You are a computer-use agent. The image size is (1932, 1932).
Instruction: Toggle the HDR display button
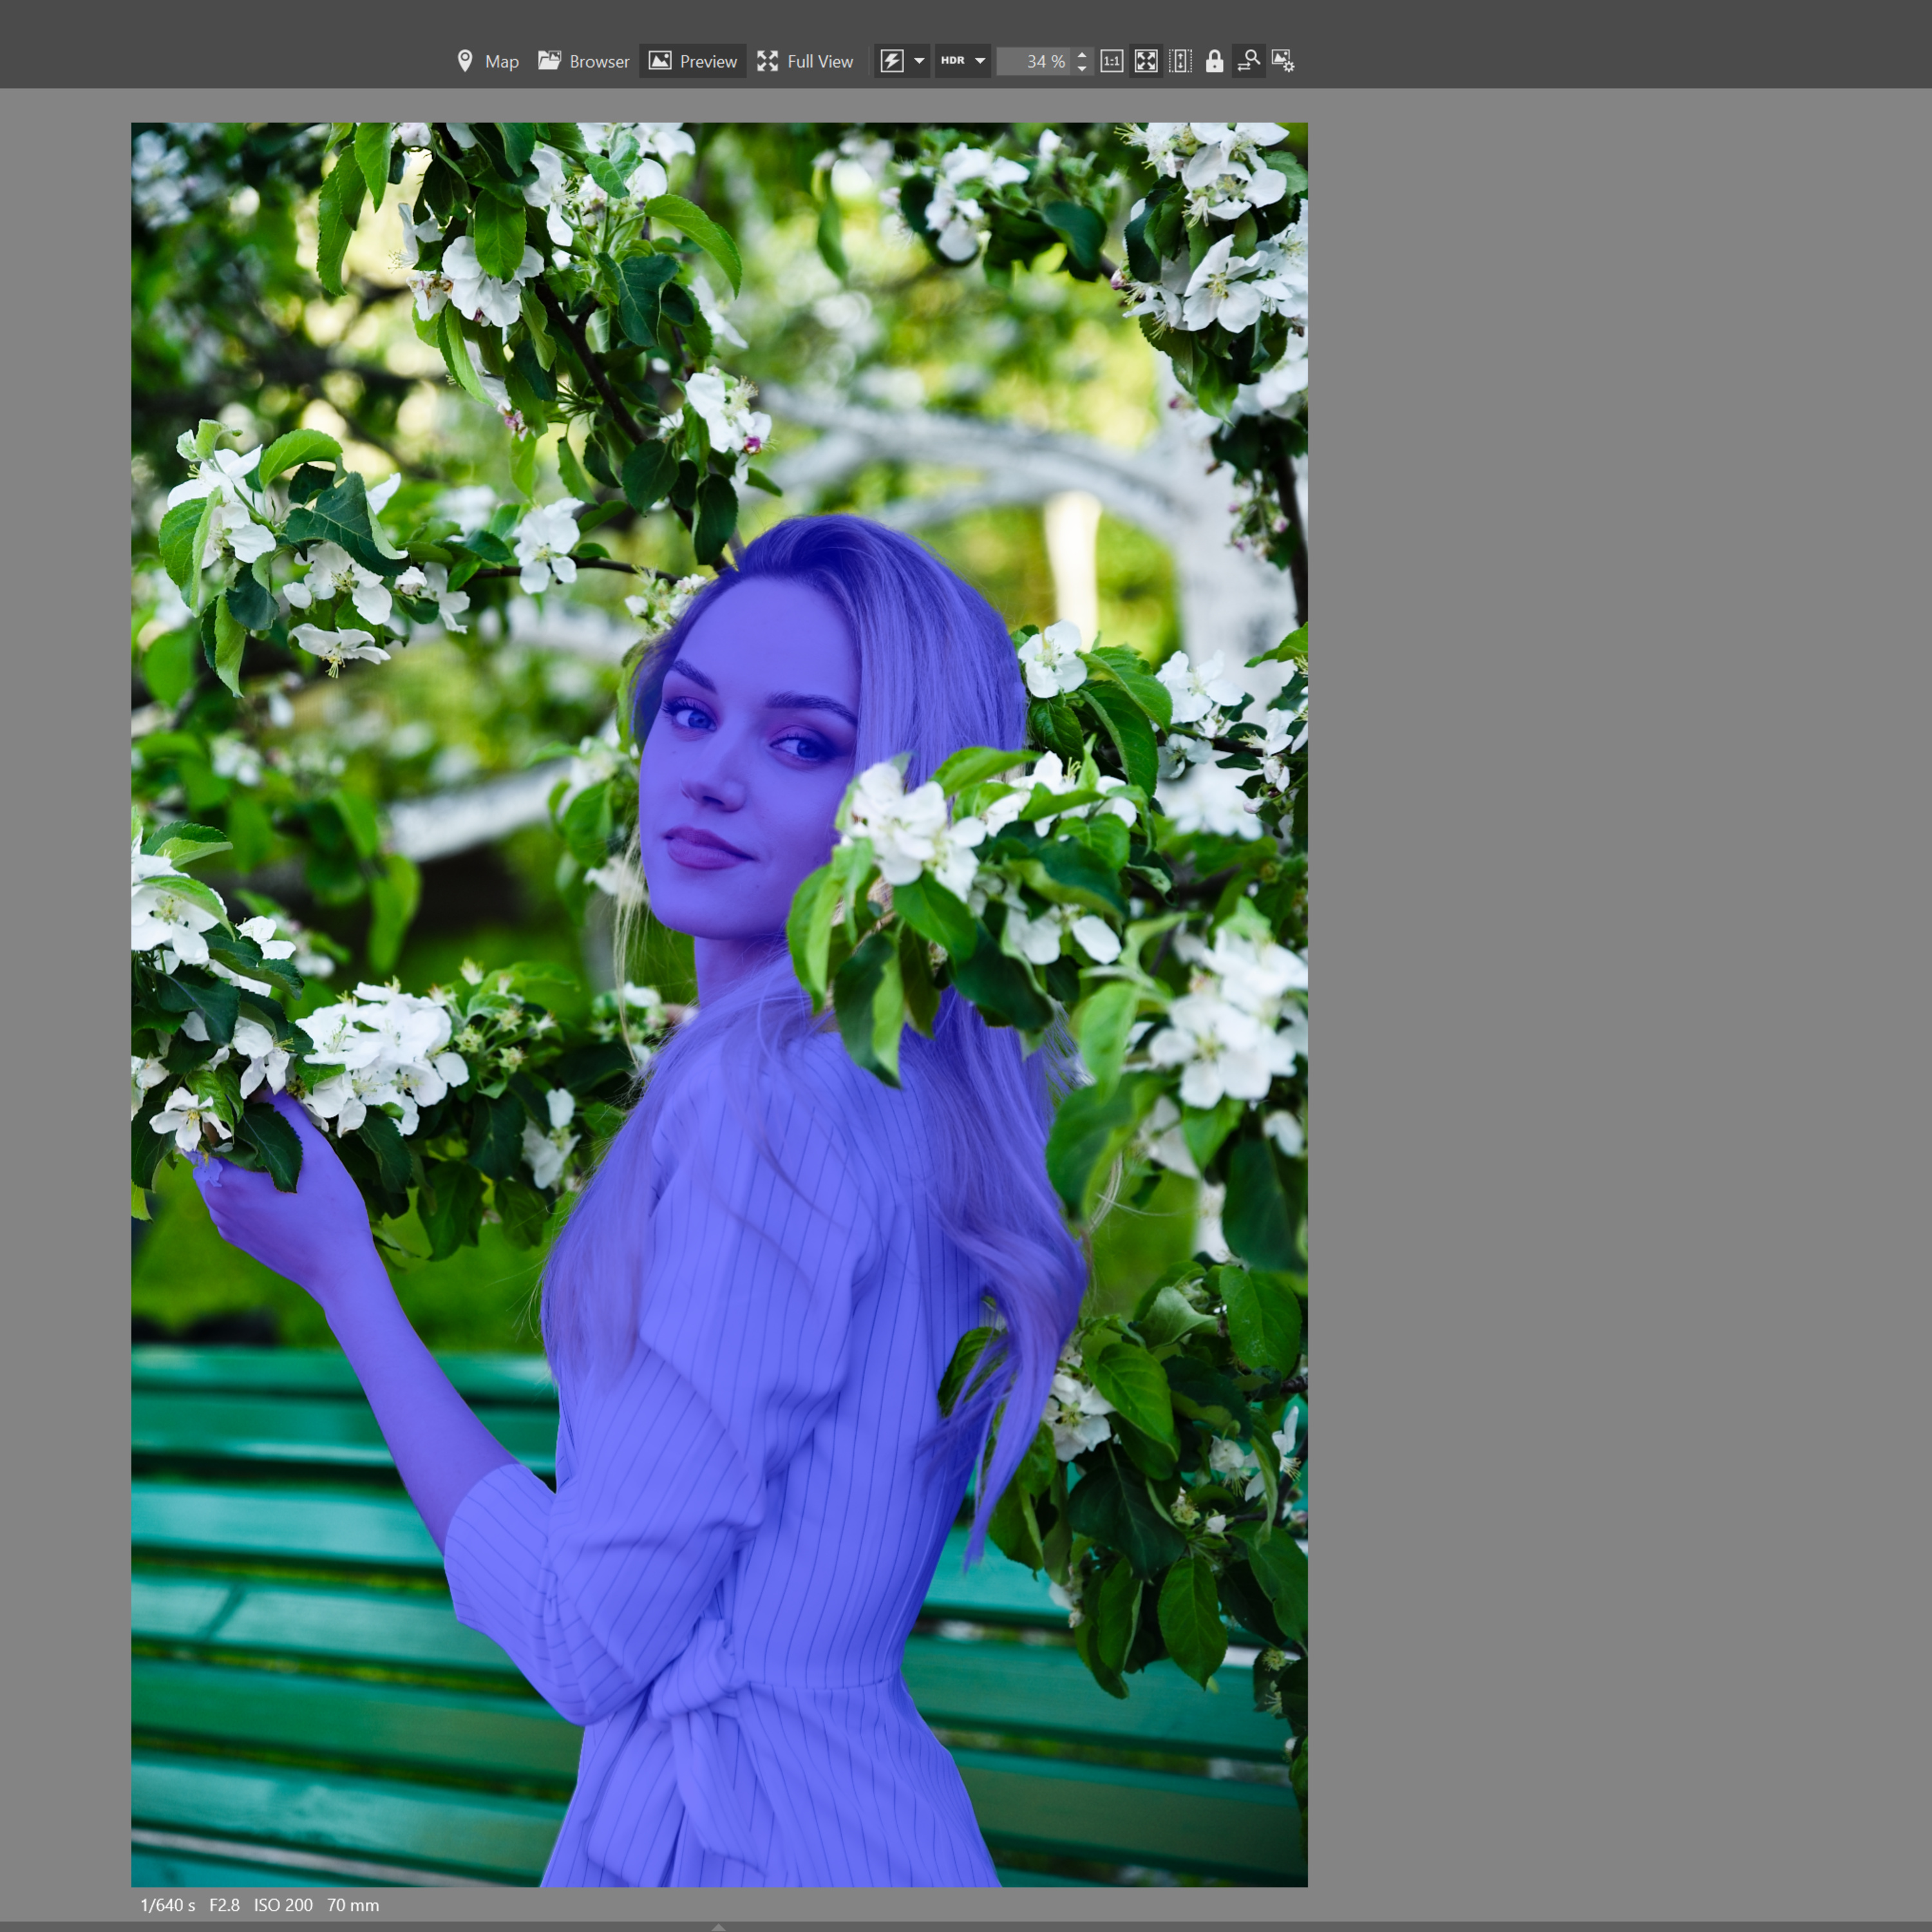[953, 61]
